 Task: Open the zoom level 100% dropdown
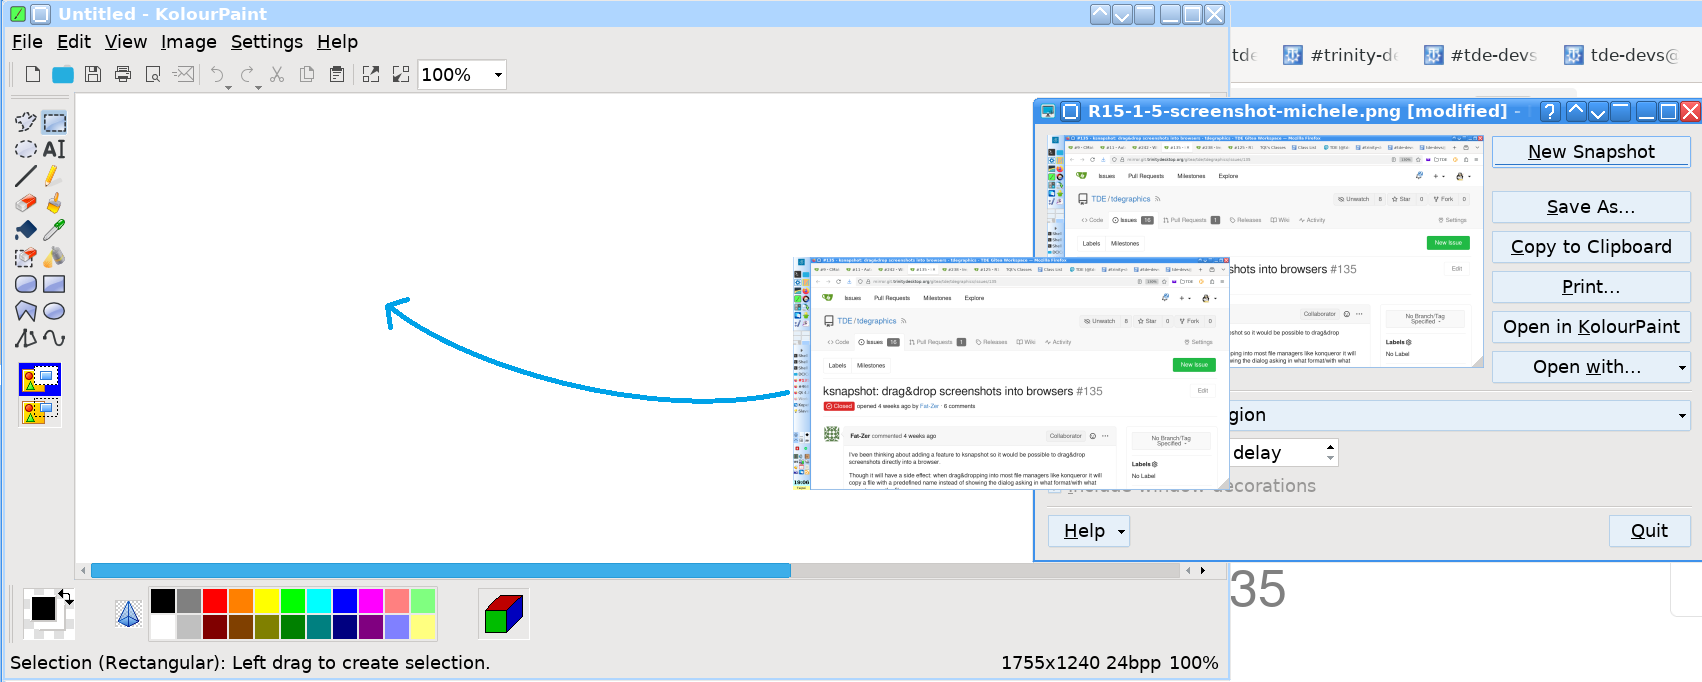[497, 75]
